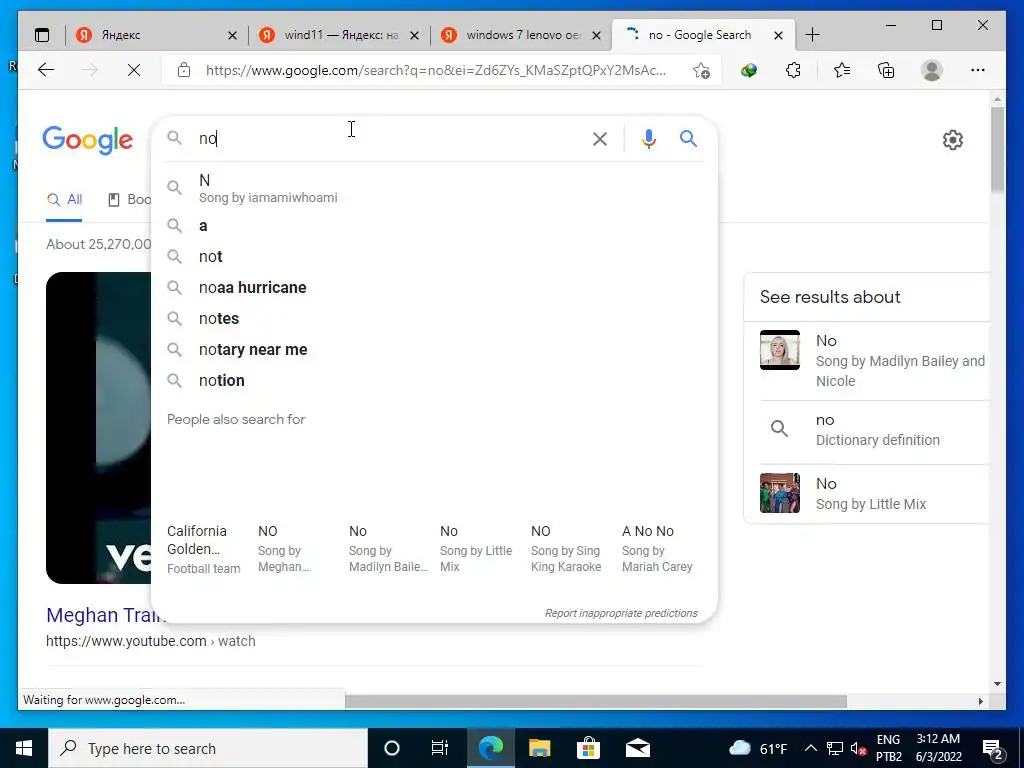
Task: Open the Windows Start menu
Action: (x=24, y=748)
